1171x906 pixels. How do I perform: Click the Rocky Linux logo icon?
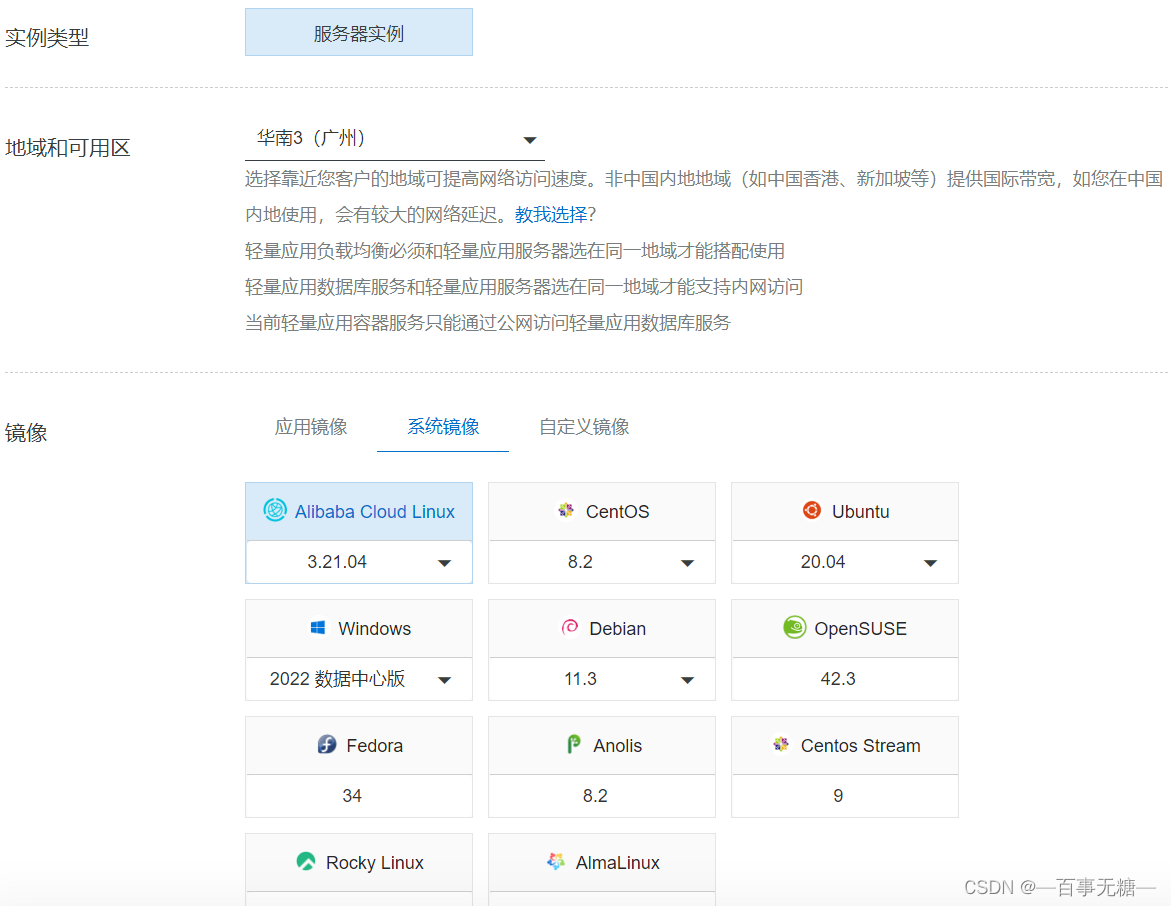(305, 861)
